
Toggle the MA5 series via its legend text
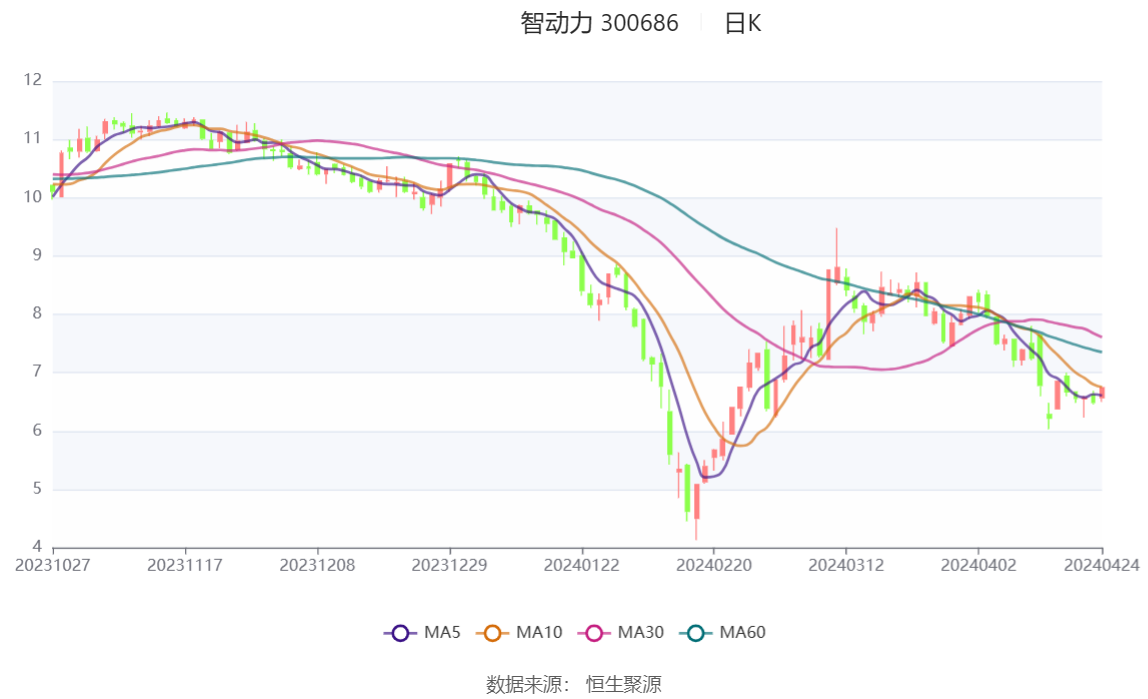[442, 633]
